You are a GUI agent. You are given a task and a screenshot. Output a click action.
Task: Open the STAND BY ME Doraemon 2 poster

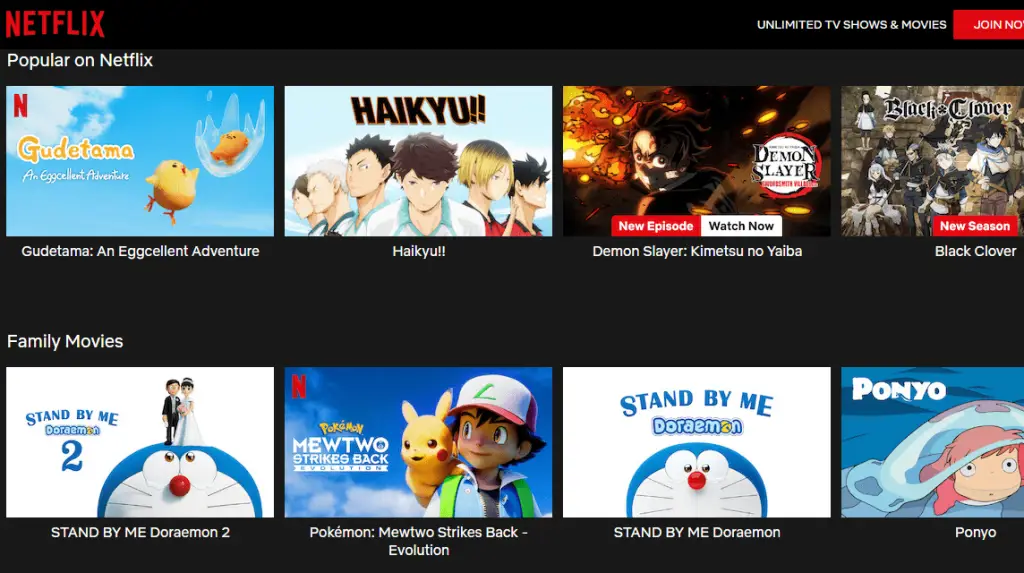click(x=140, y=442)
